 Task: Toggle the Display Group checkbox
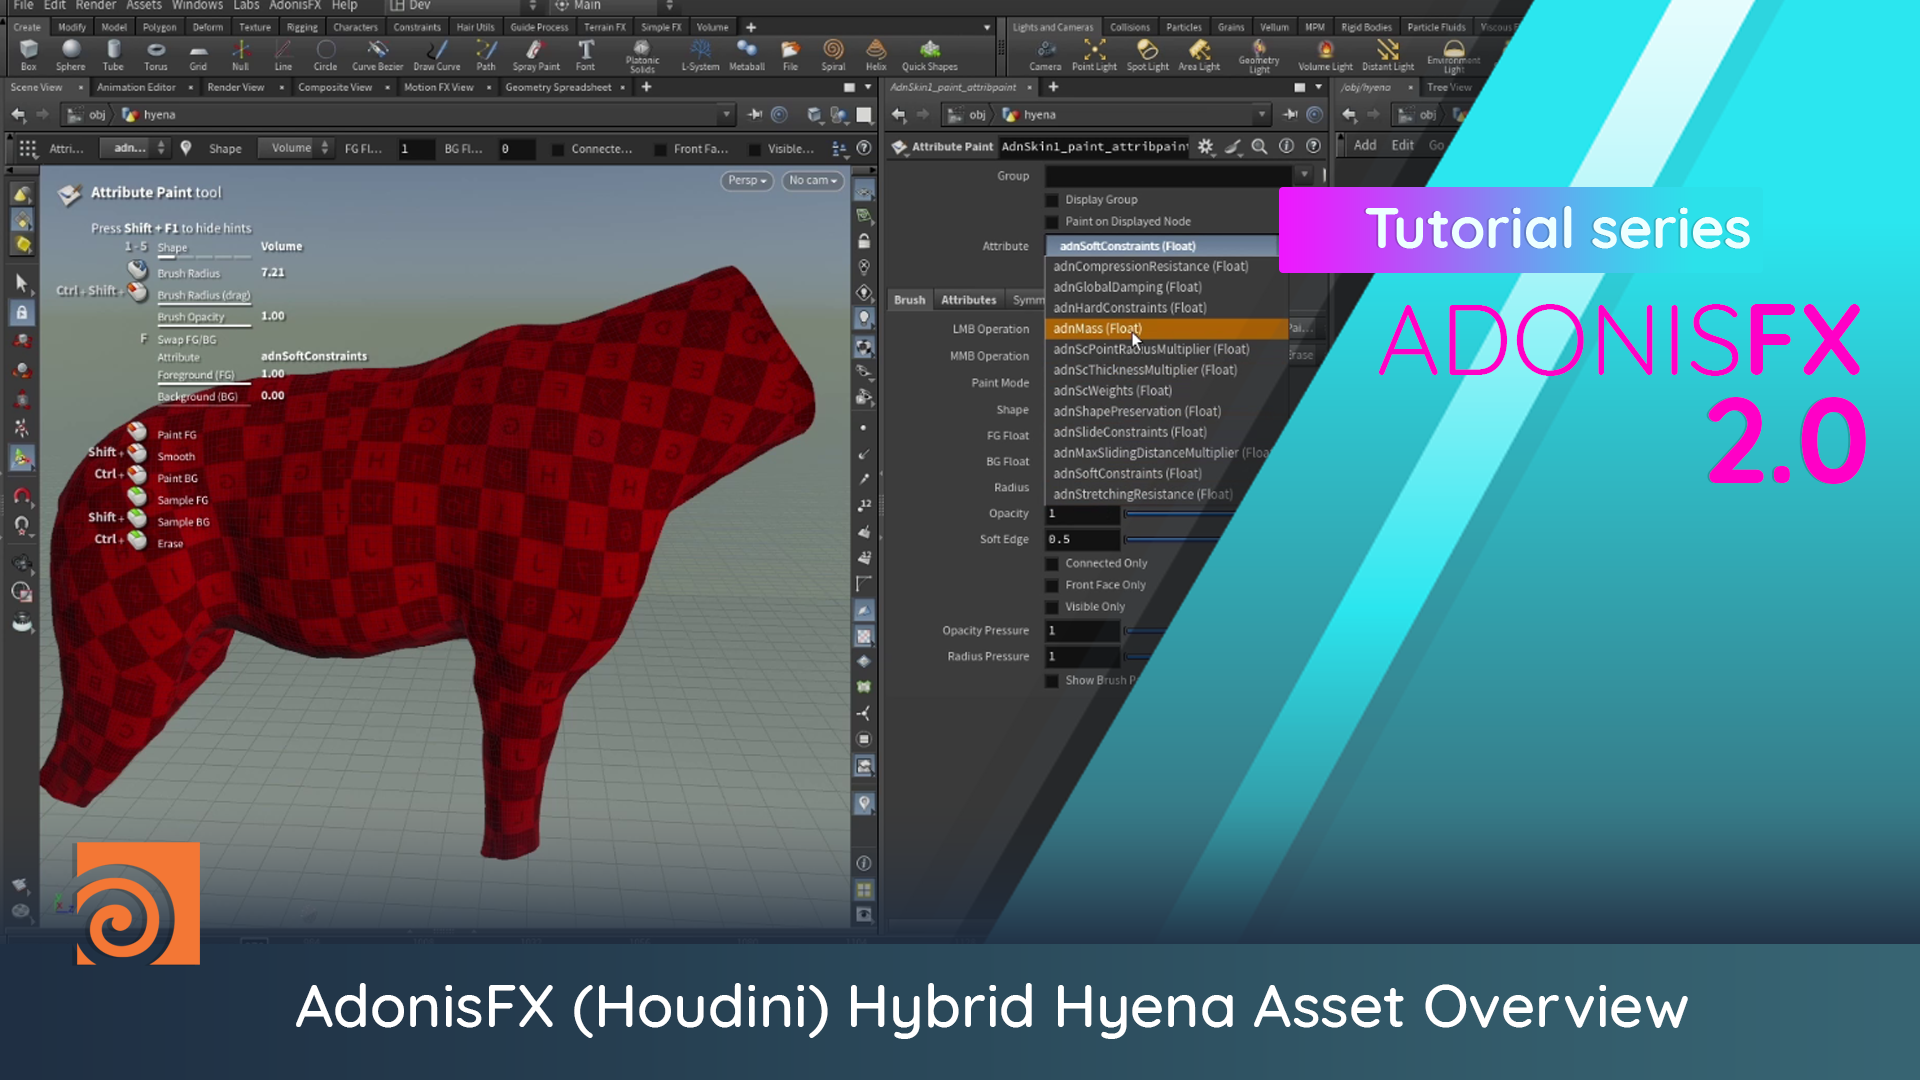coord(1052,200)
